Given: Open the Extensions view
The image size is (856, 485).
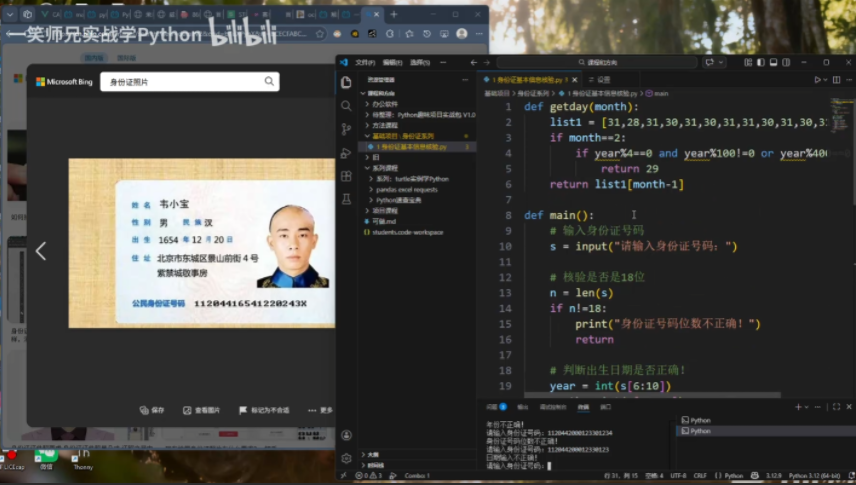Looking at the screenshot, I should 346,176.
